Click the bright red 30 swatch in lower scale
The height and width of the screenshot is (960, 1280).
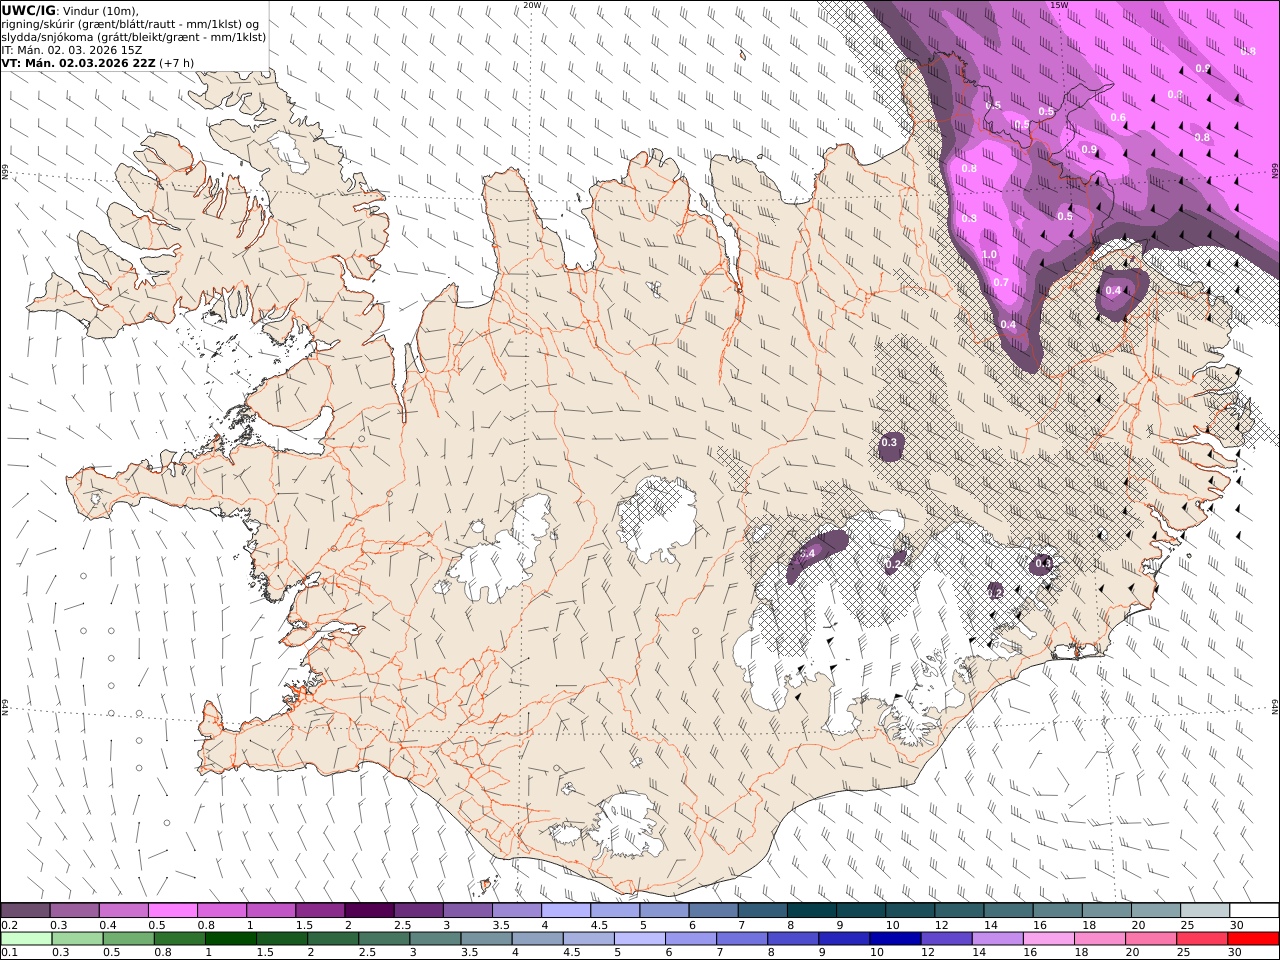coord(1253,938)
